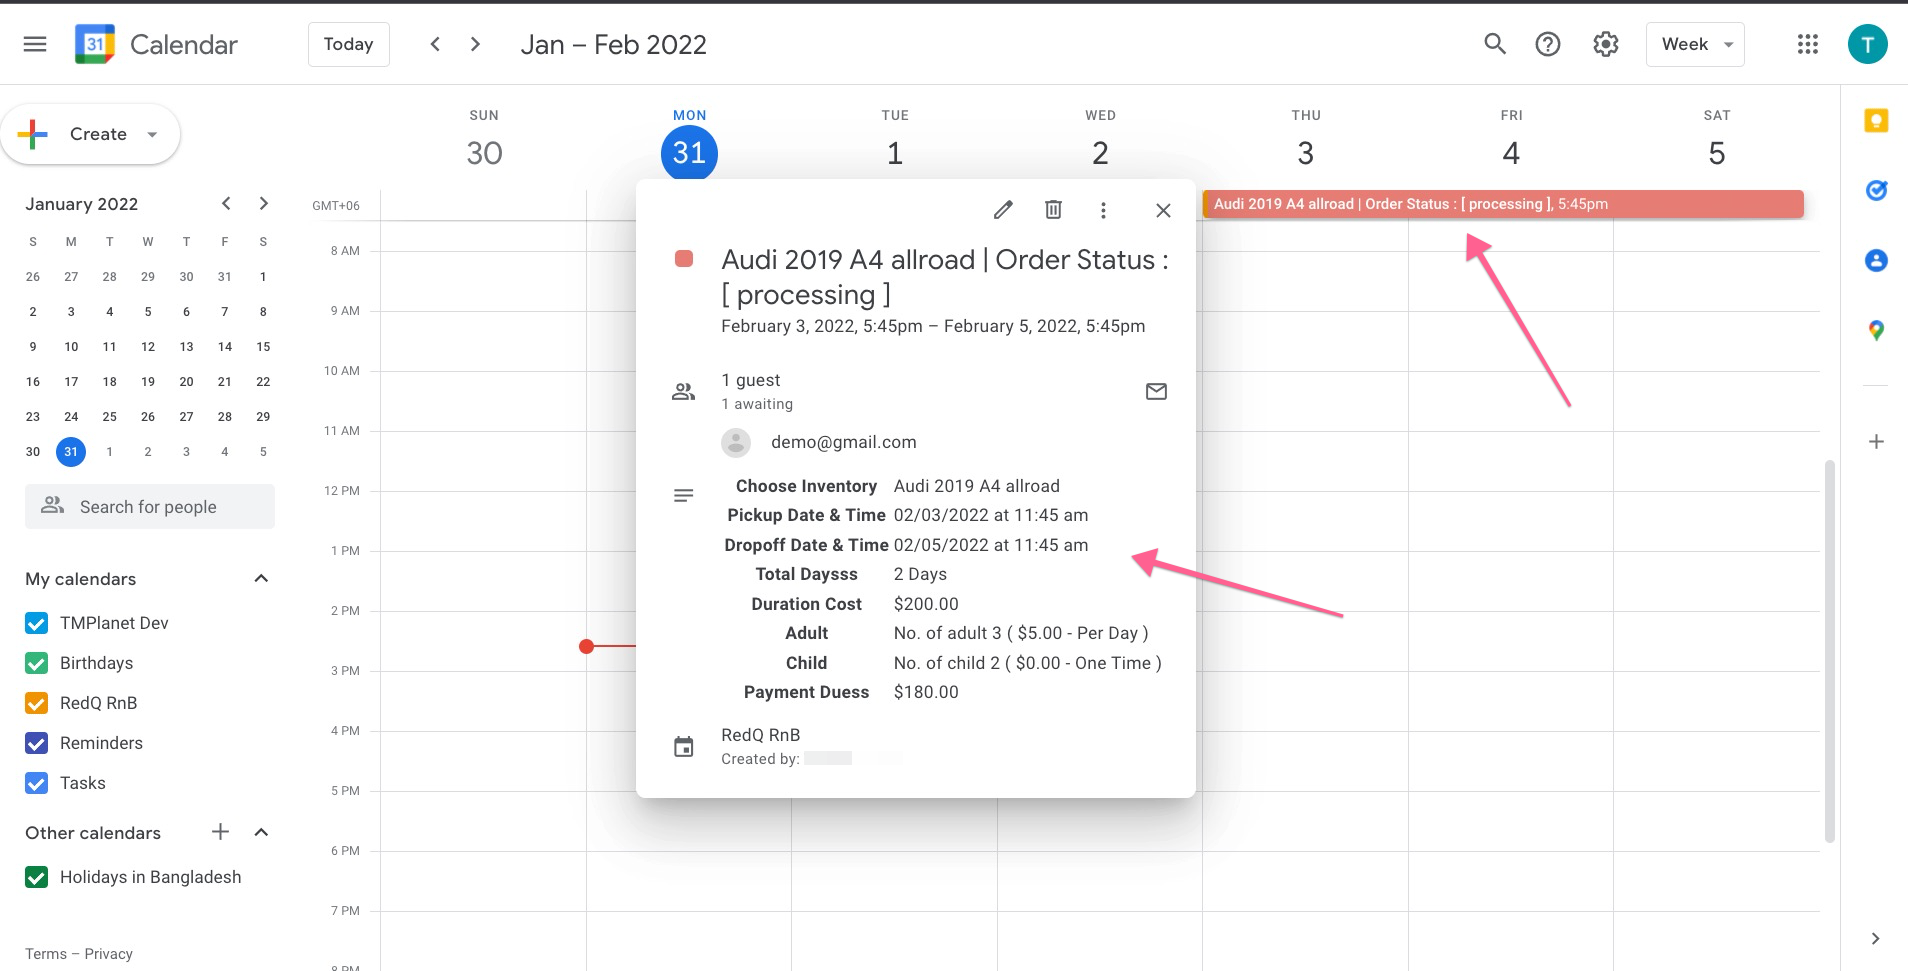Previous month arrow in mini calendar
The height and width of the screenshot is (971, 1908).
(226, 203)
